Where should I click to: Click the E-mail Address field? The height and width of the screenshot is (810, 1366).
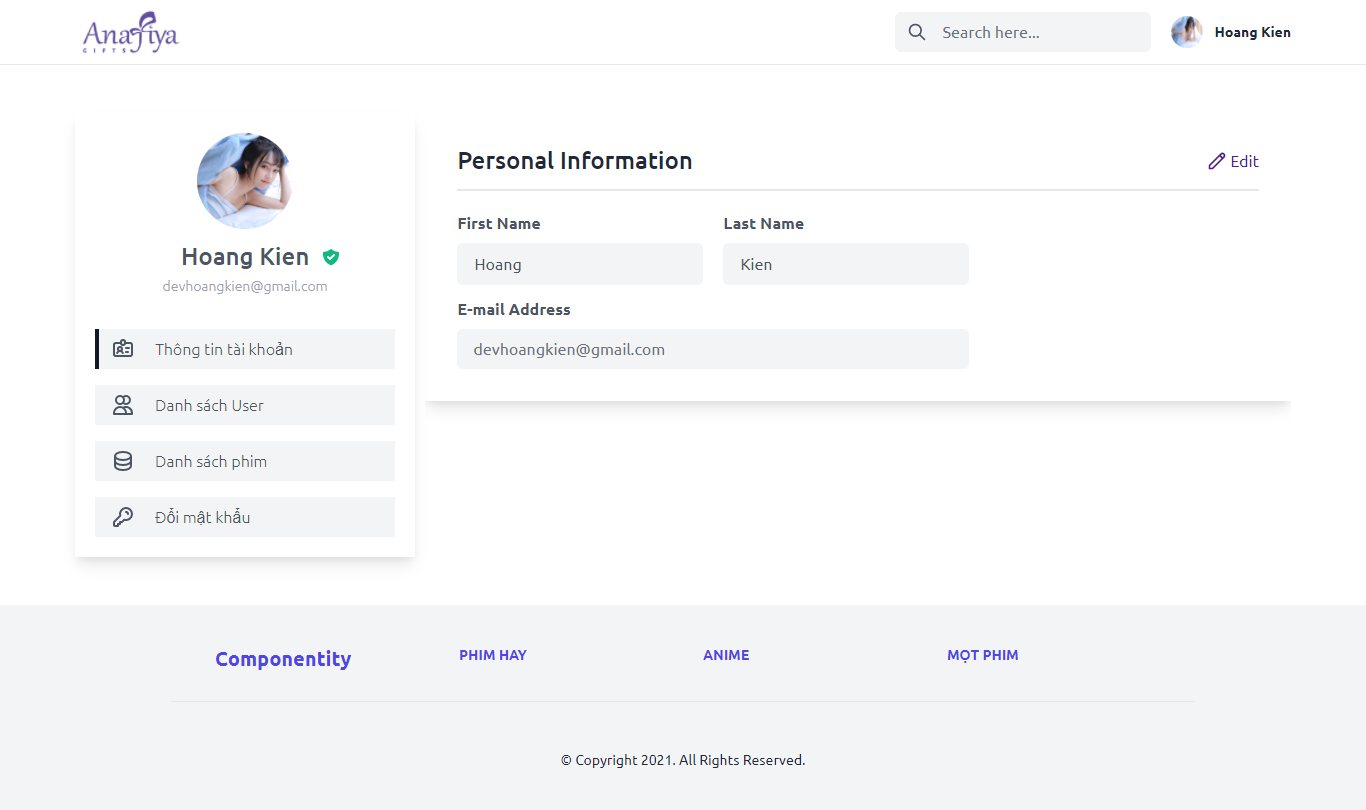(x=713, y=349)
